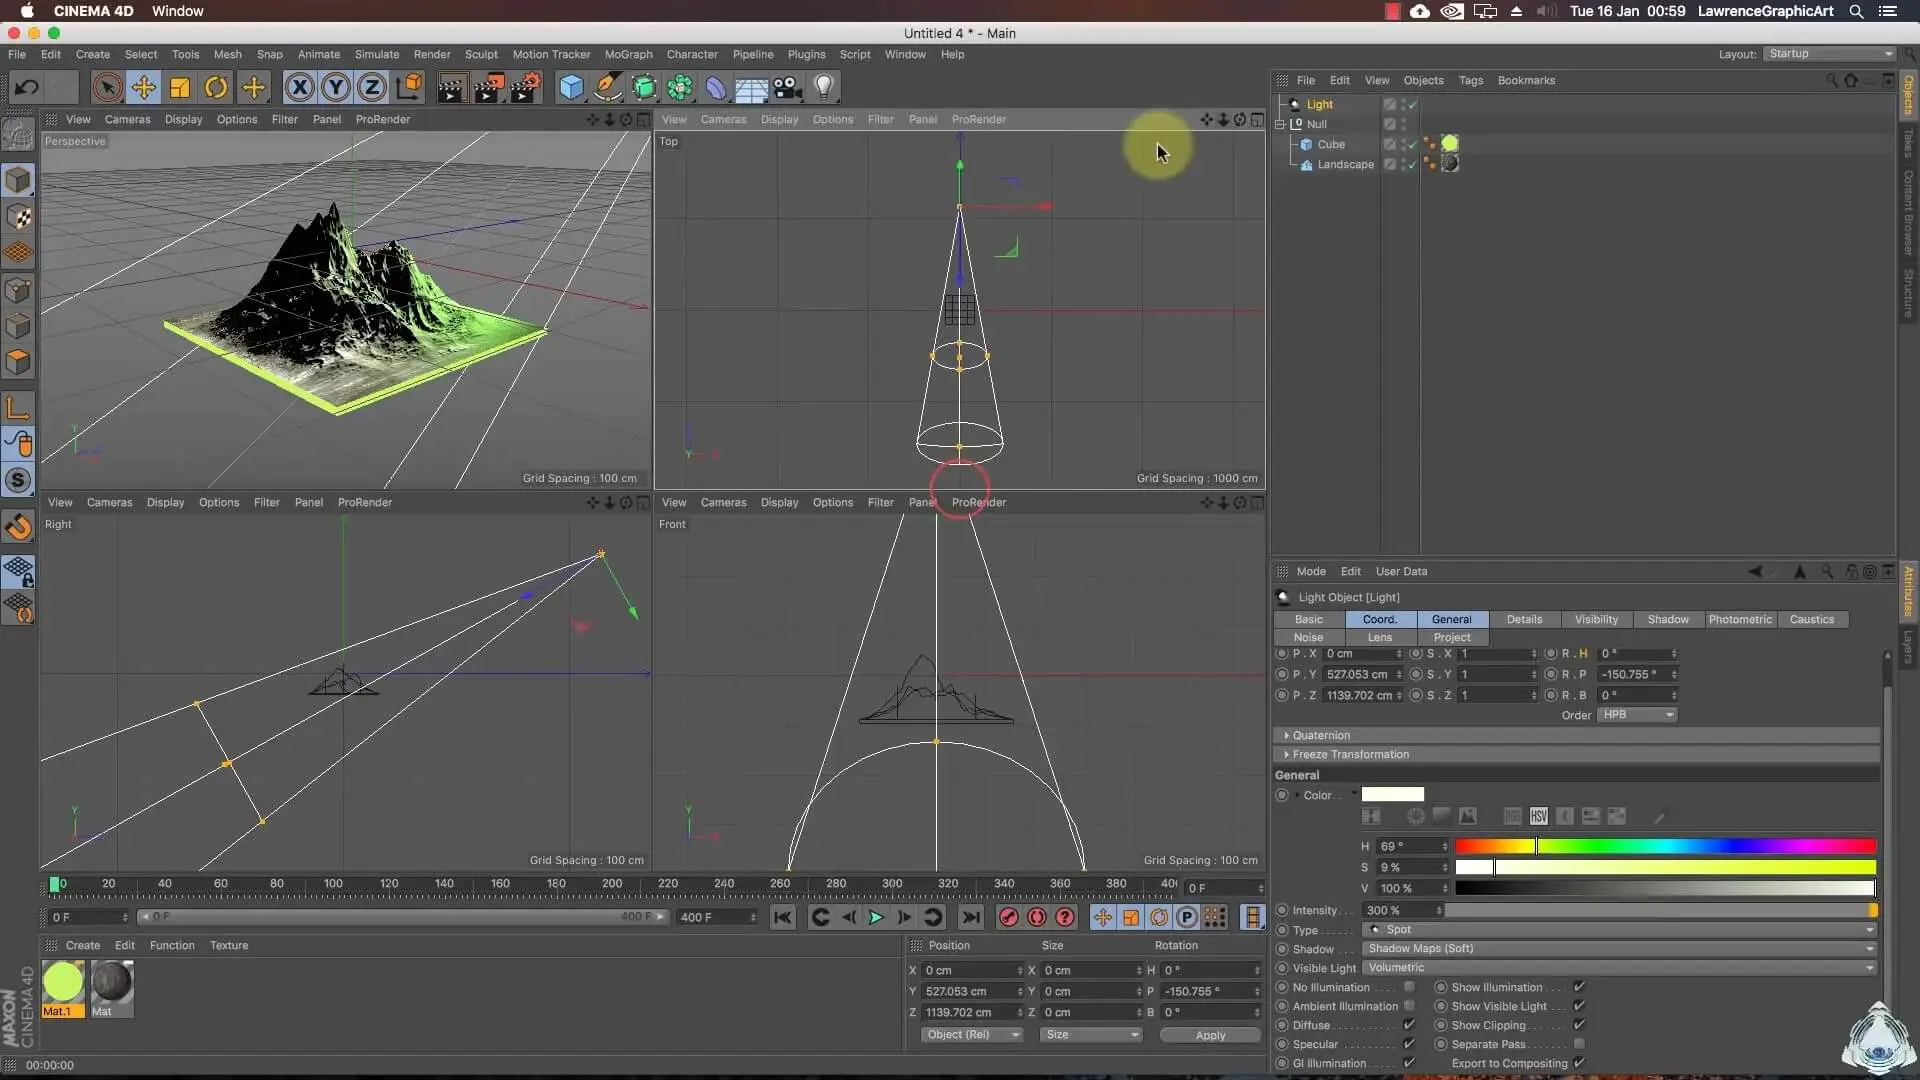
Task: Toggle the Z axis lock
Action: pos(372,87)
